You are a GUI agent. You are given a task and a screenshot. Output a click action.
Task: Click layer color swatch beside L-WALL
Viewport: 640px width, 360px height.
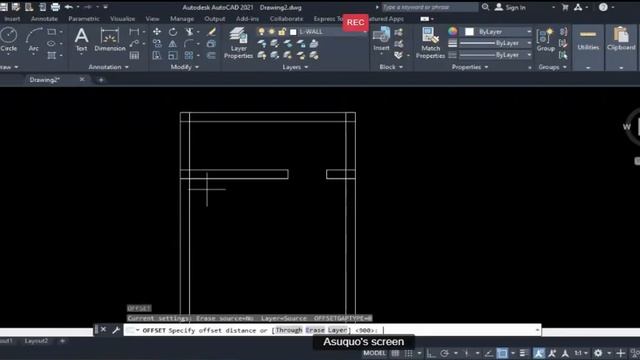point(293,32)
